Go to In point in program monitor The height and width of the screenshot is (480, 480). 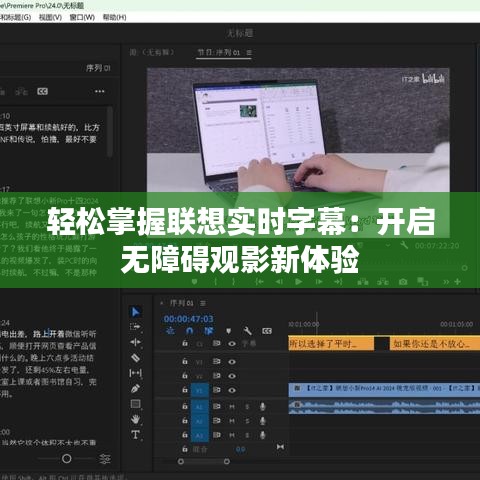(259, 282)
